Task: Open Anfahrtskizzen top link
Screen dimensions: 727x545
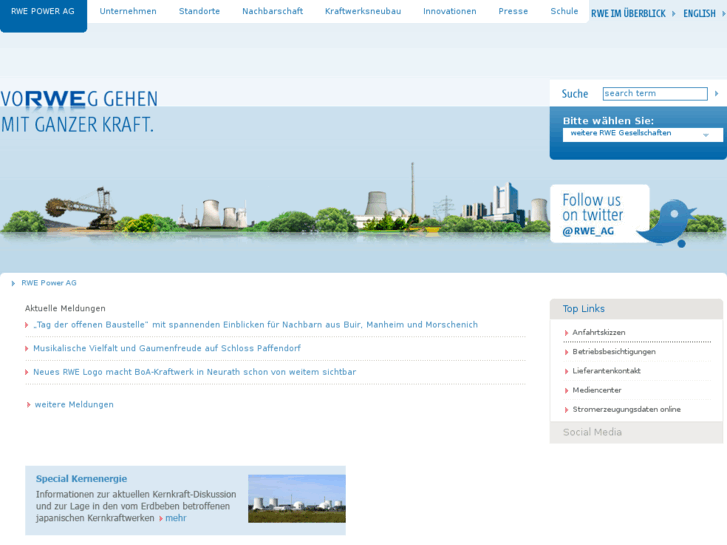Action: pos(599,333)
